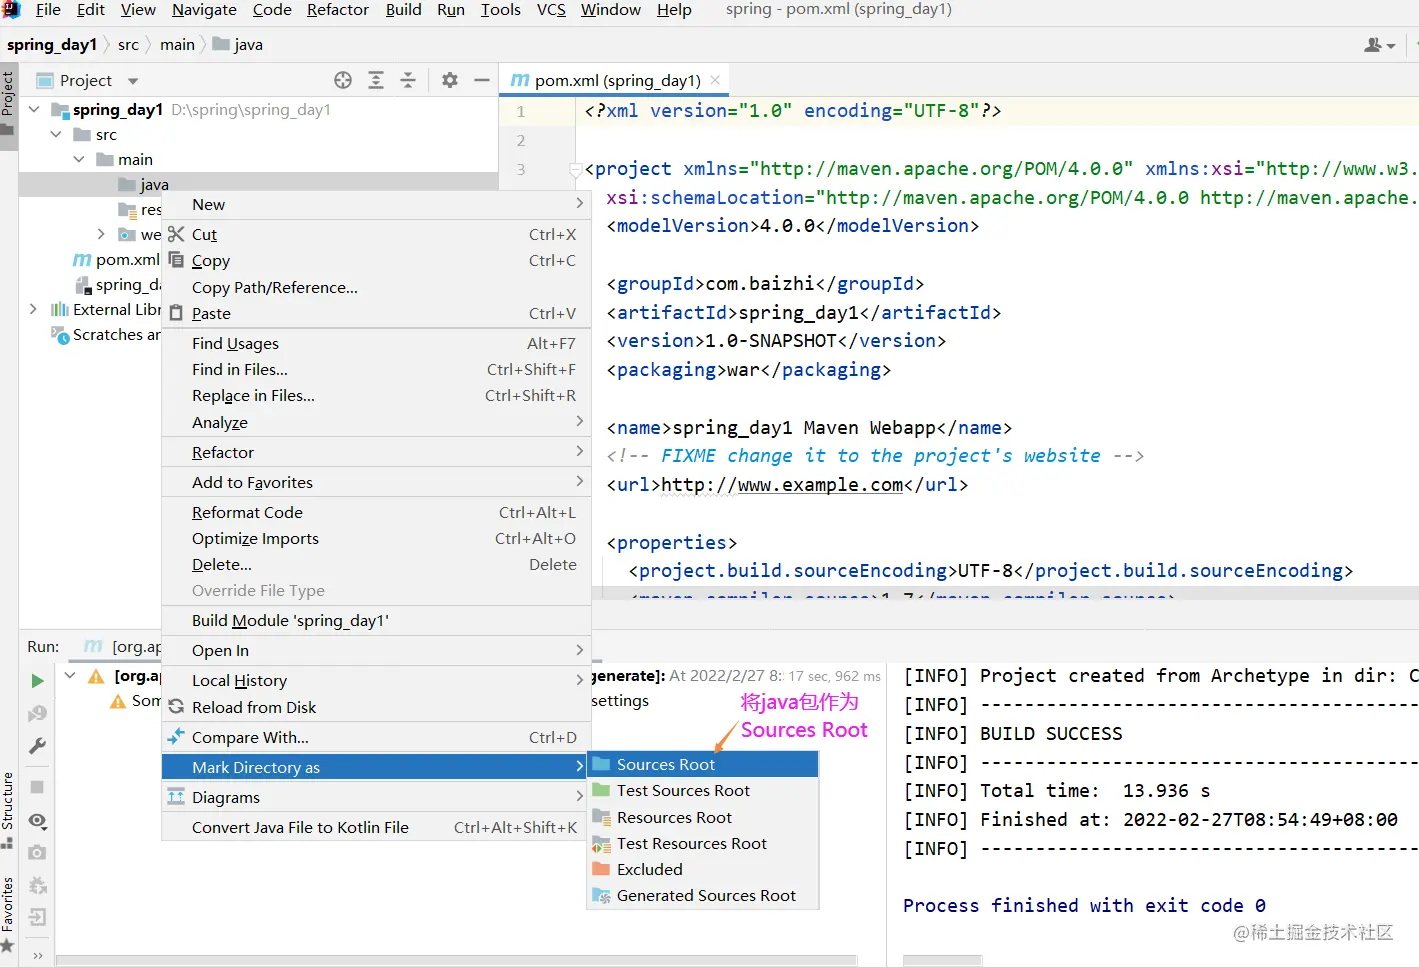Image resolution: width=1419 pixels, height=968 pixels.
Task: Choose Find in Files
Action: point(376,369)
